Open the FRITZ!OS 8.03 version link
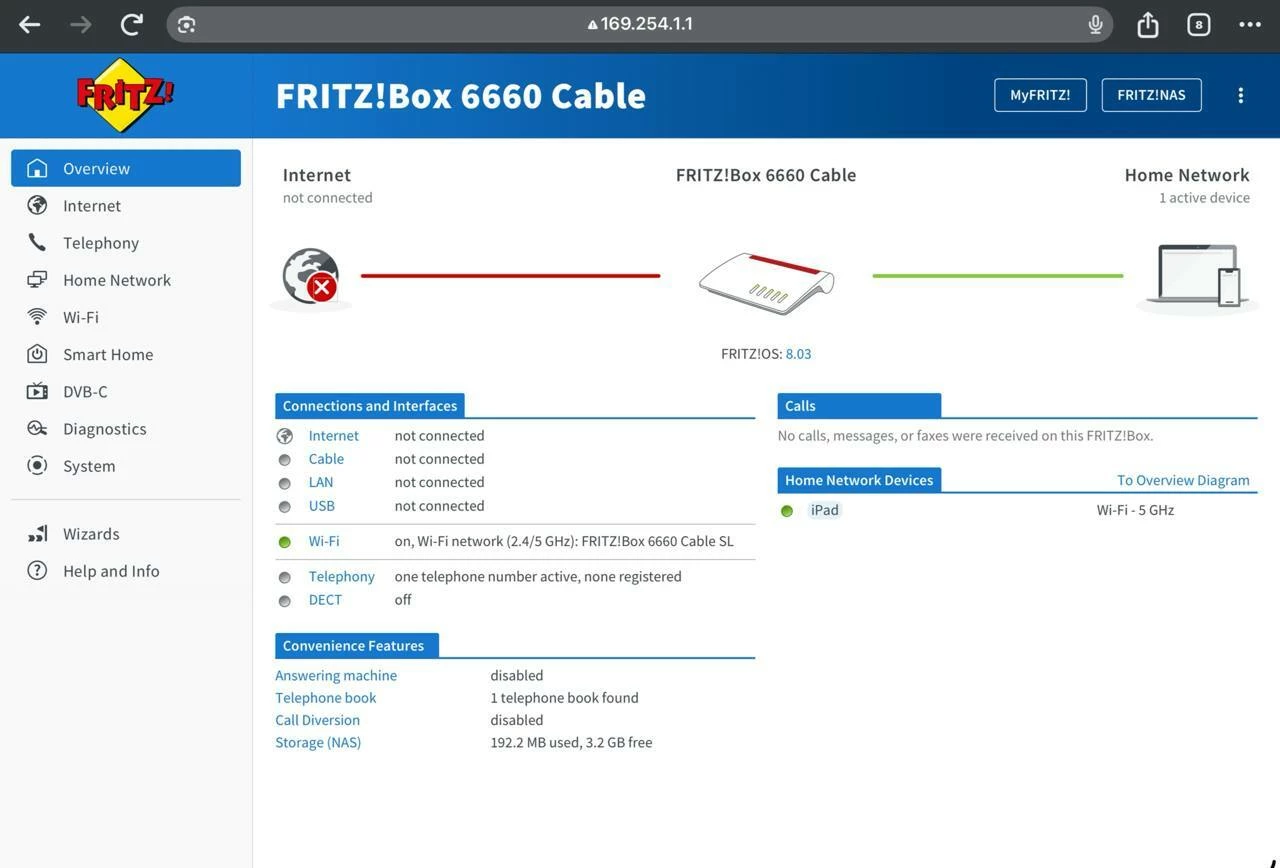This screenshot has width=1280, height=868. [798, 354]
